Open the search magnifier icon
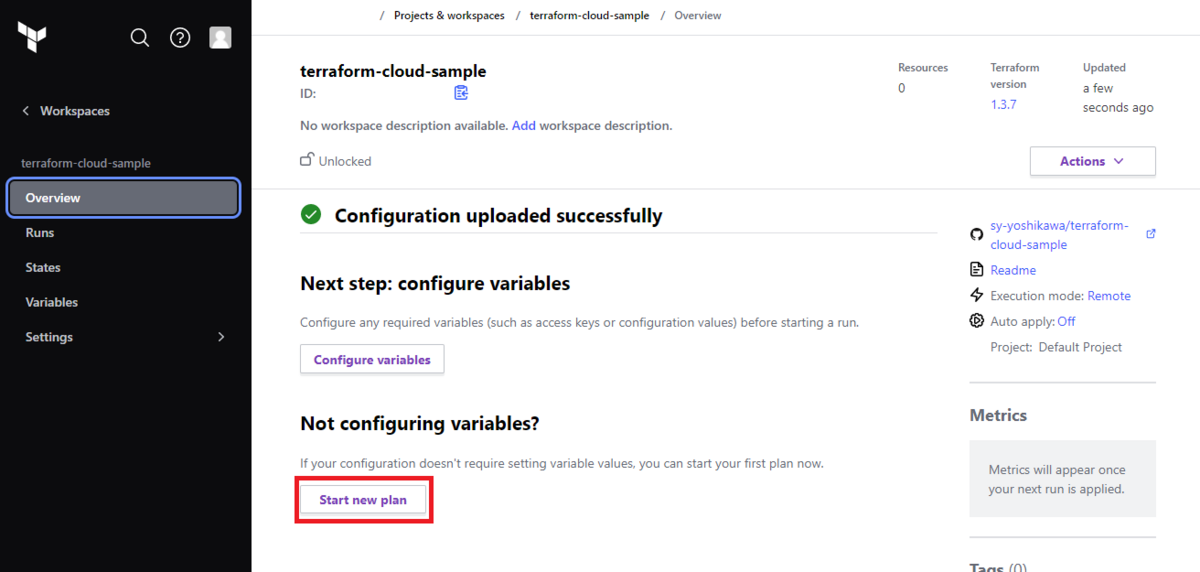The height and width of the screenshot is (572, 1200). 140,38
